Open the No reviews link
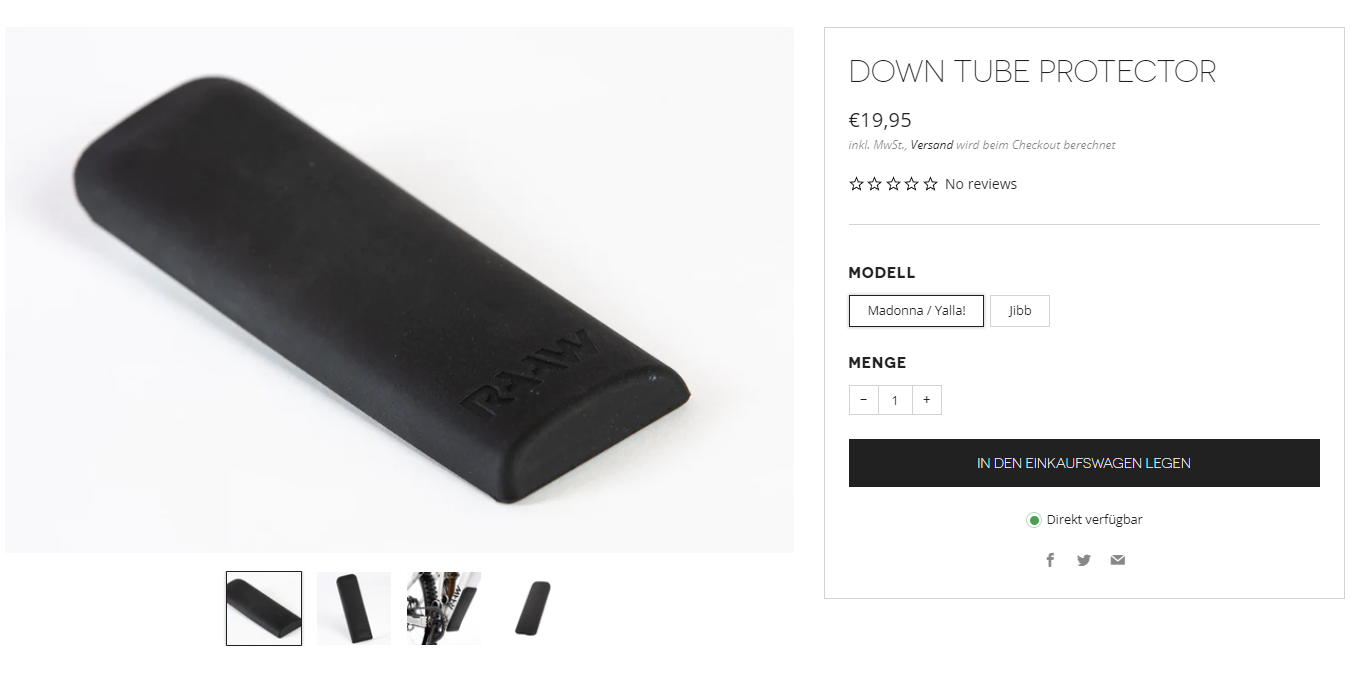 pyautogui.click(x=981, y=184)
